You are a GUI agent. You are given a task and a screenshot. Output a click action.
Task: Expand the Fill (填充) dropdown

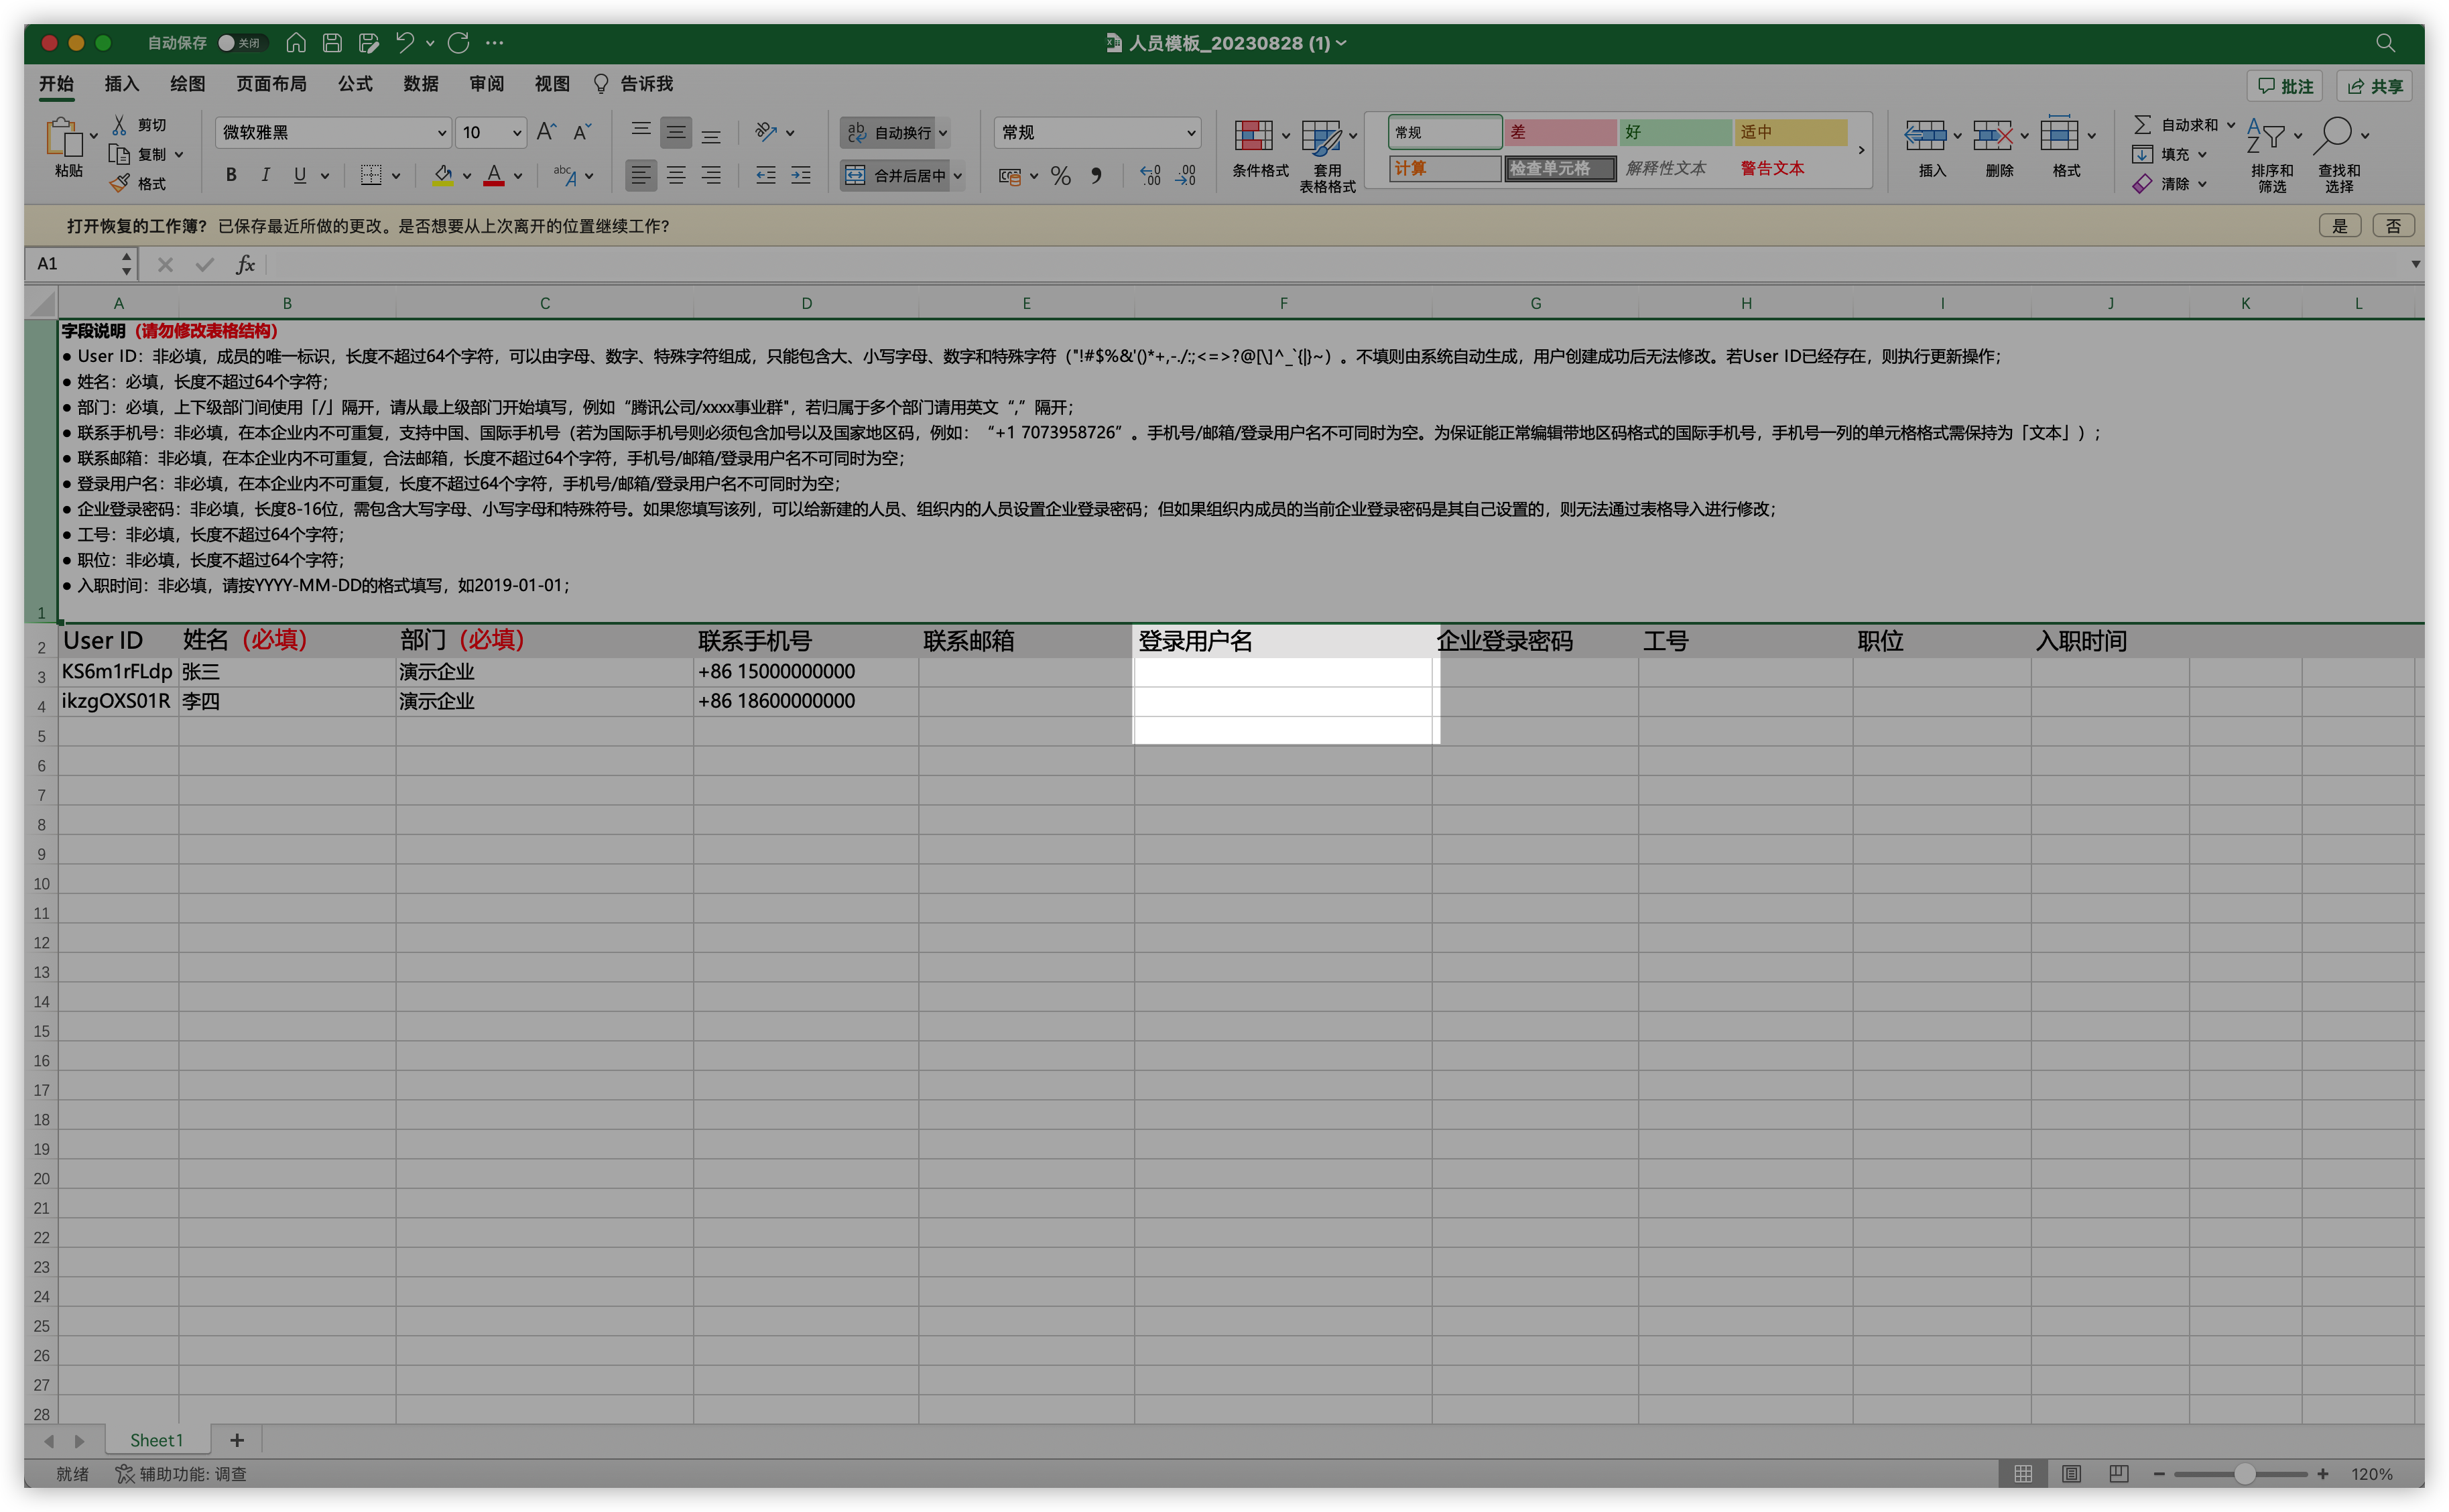click(2202, 155)
